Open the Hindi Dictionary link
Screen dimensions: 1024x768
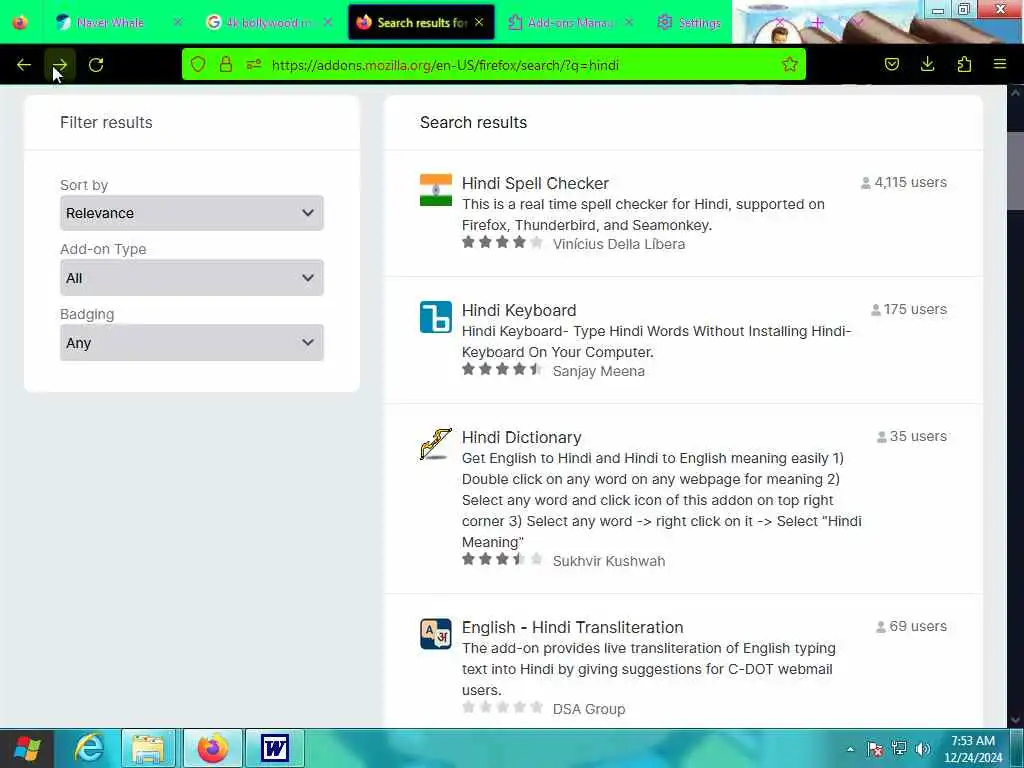point(521,438)
